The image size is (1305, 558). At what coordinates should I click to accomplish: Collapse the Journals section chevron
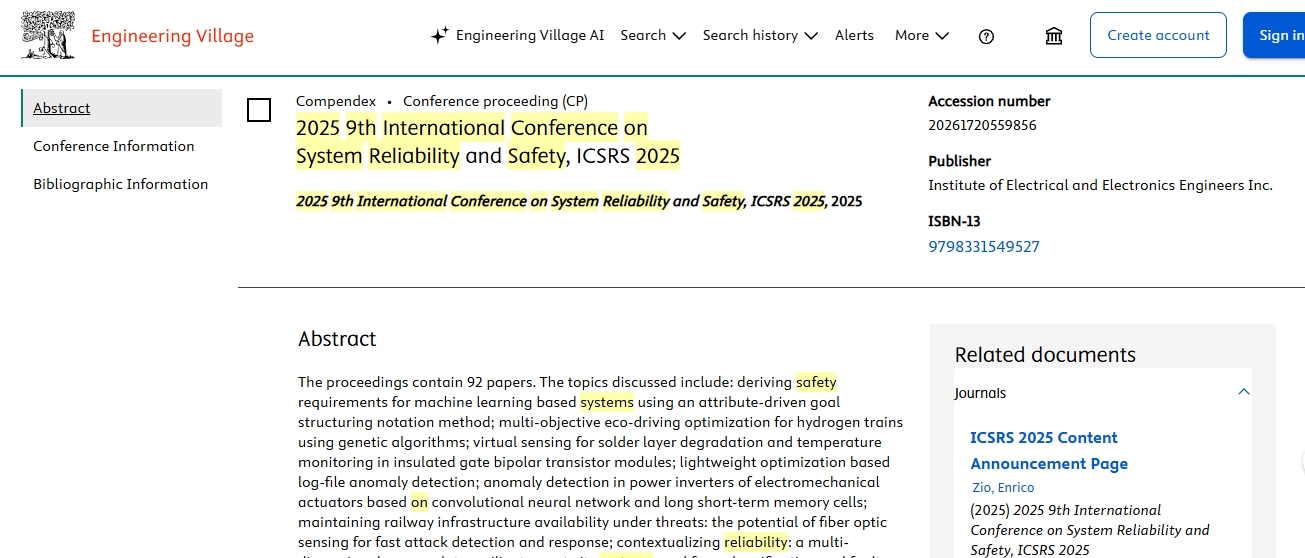click(x=1244, y=392)
